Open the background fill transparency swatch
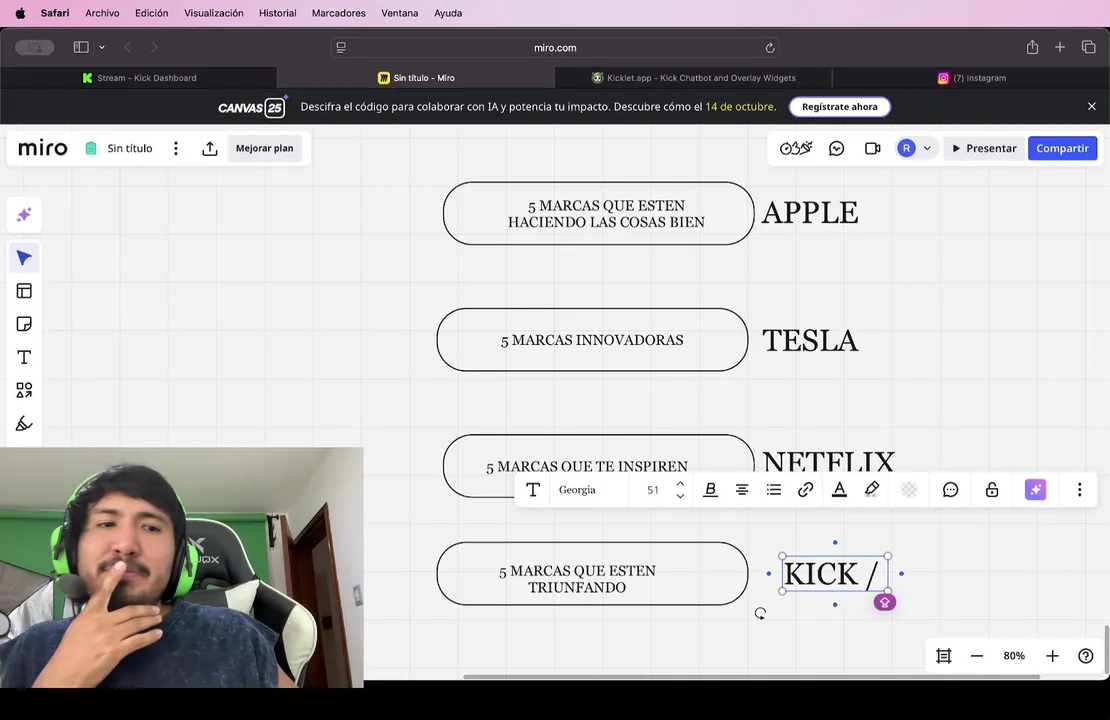This screenshot has width=1110, height=720. click(909, 490)
